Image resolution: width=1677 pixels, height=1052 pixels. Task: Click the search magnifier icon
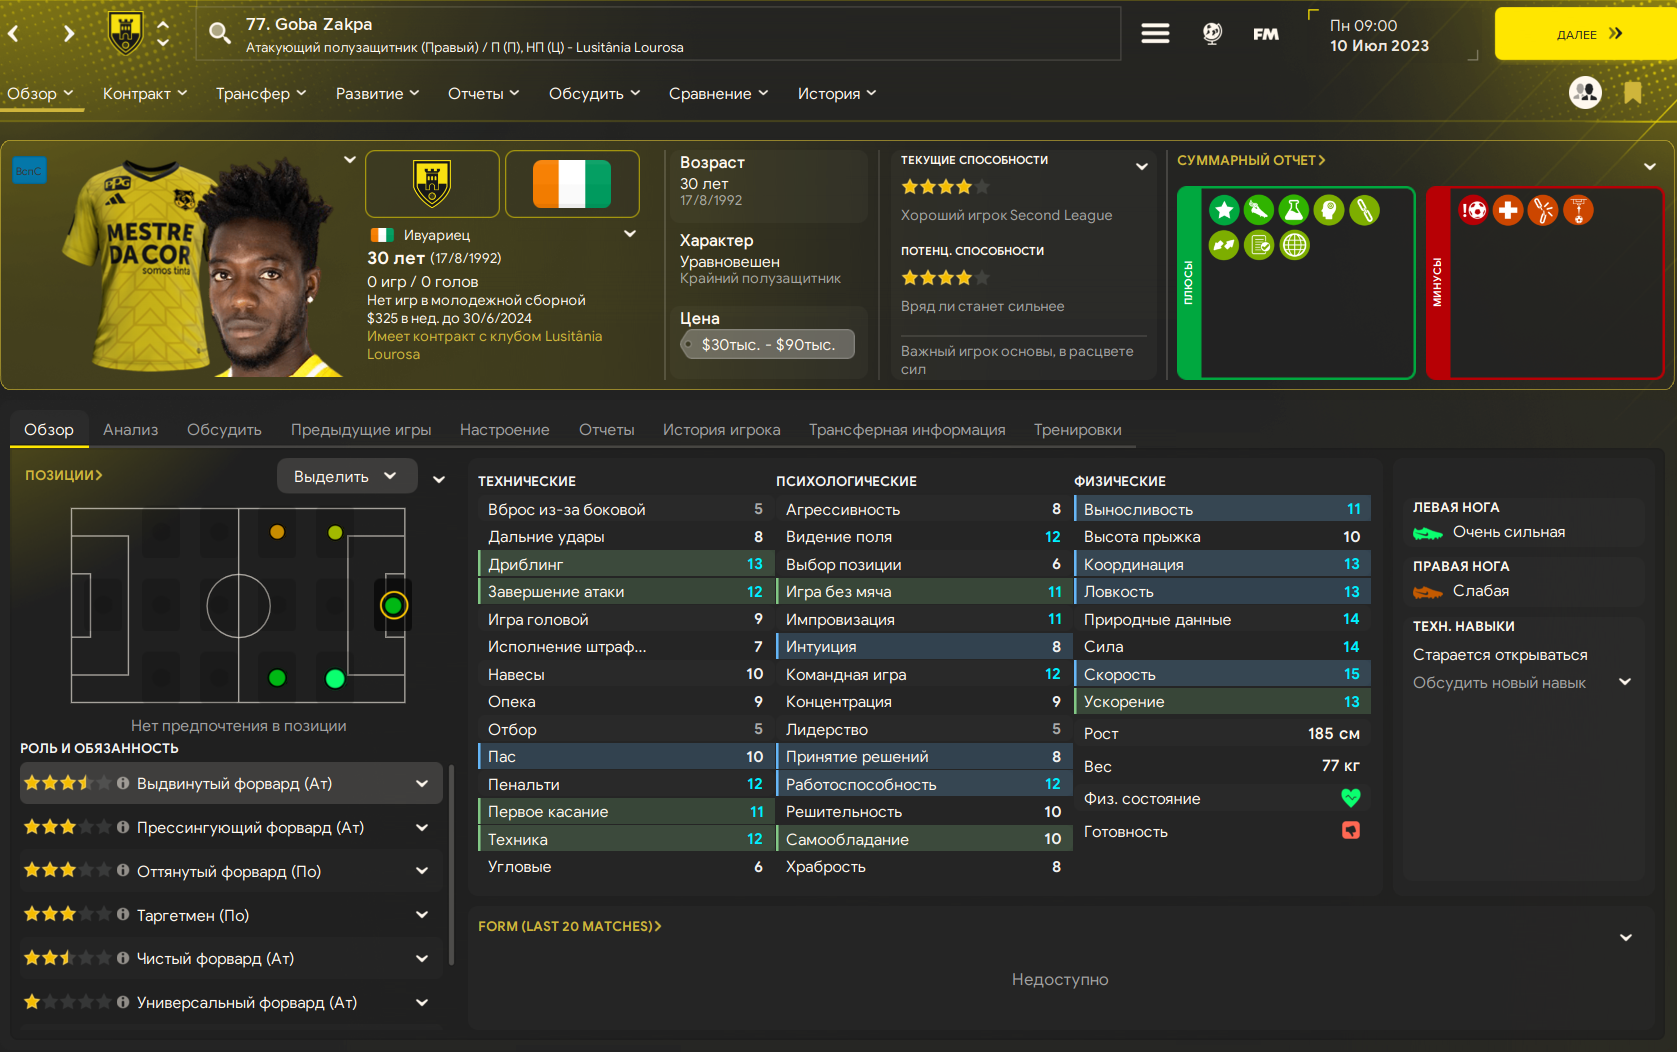click(219, 33)
